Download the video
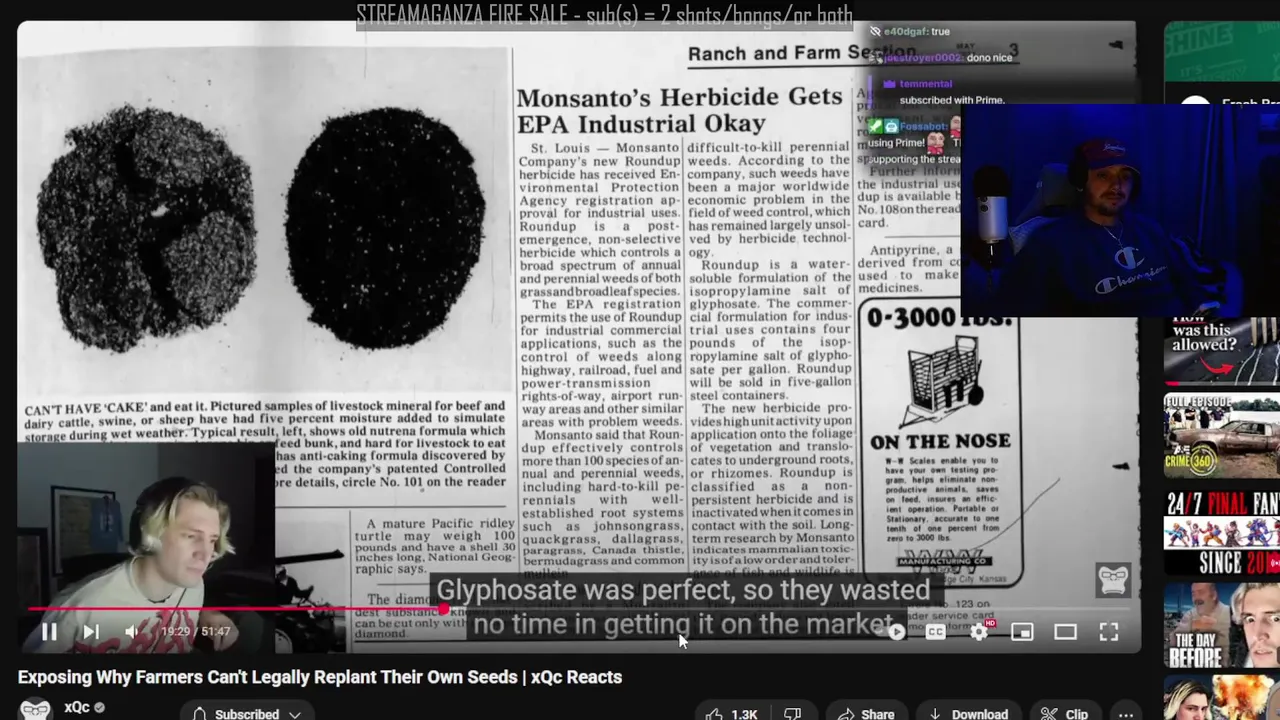Image resolution: width=1280 pixels, height=720 pixels. (x=968, y=714)
